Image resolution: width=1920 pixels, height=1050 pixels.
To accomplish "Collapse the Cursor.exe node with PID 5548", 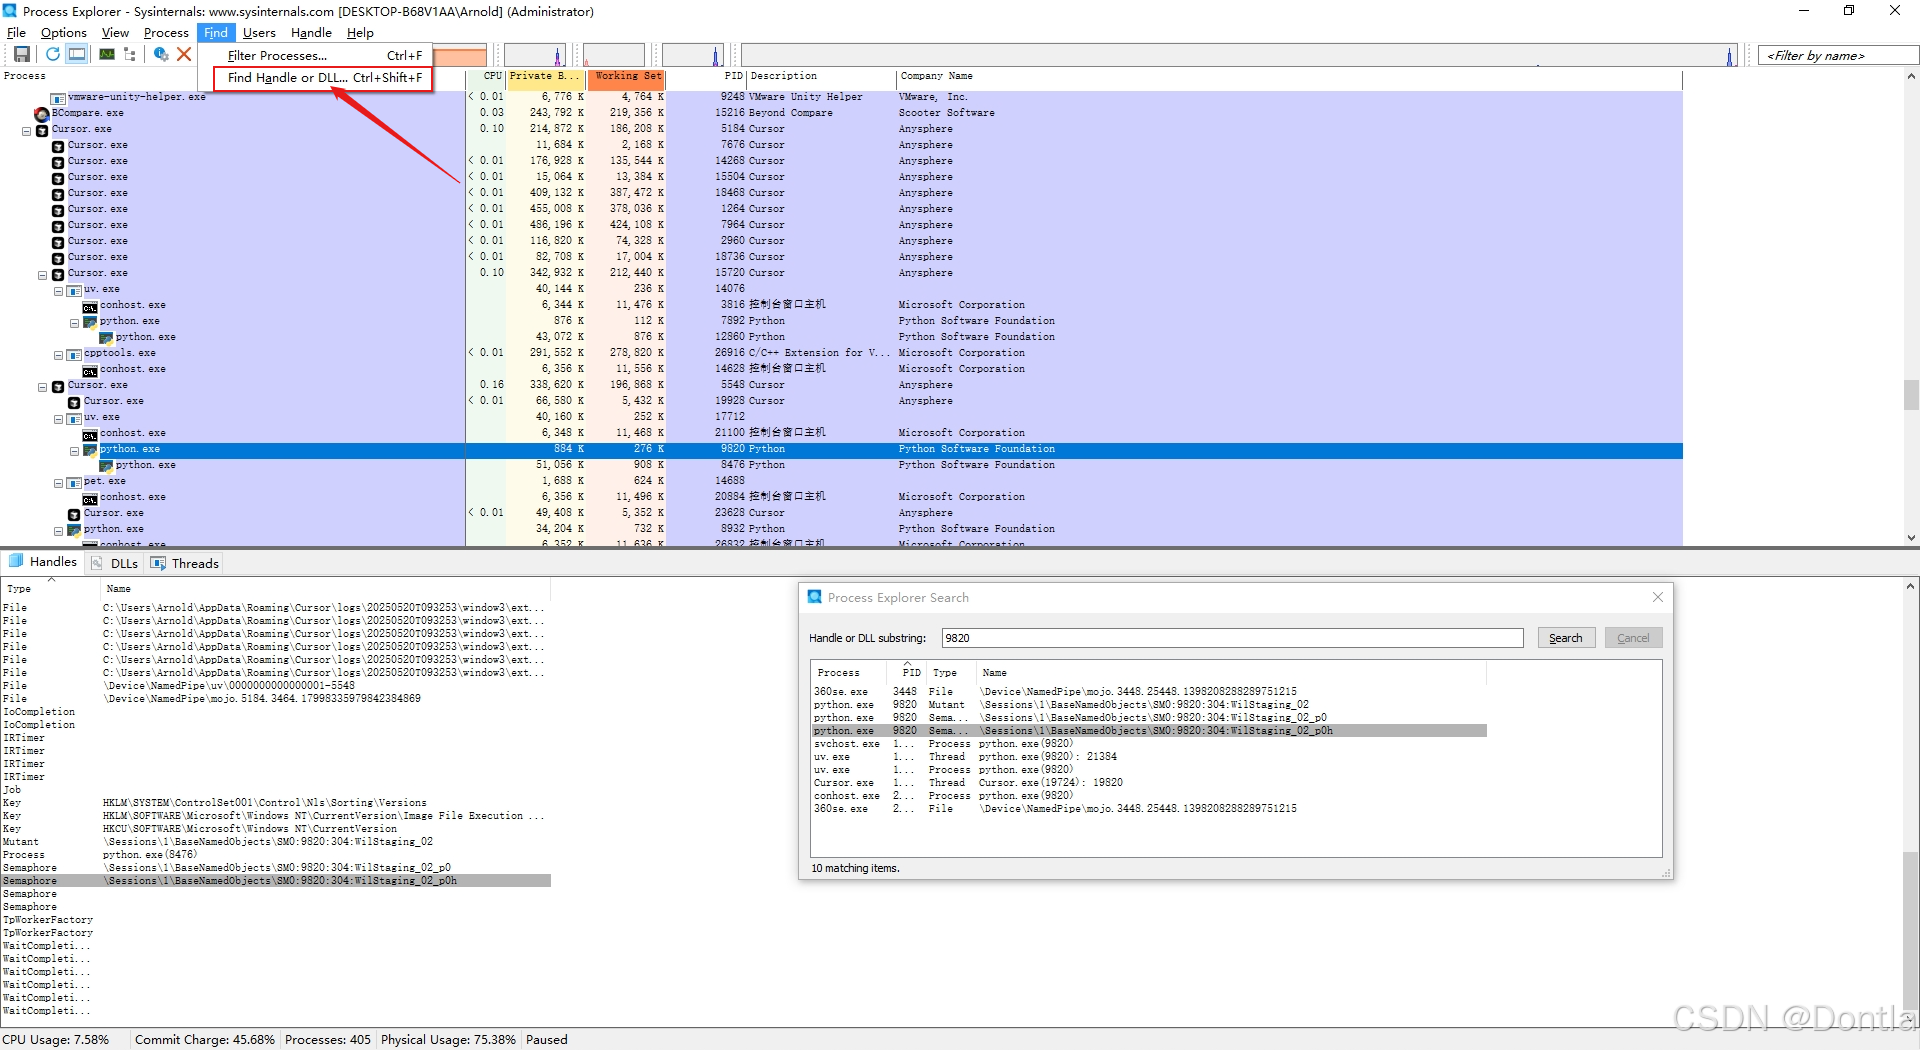I will [x=43, y=387].
